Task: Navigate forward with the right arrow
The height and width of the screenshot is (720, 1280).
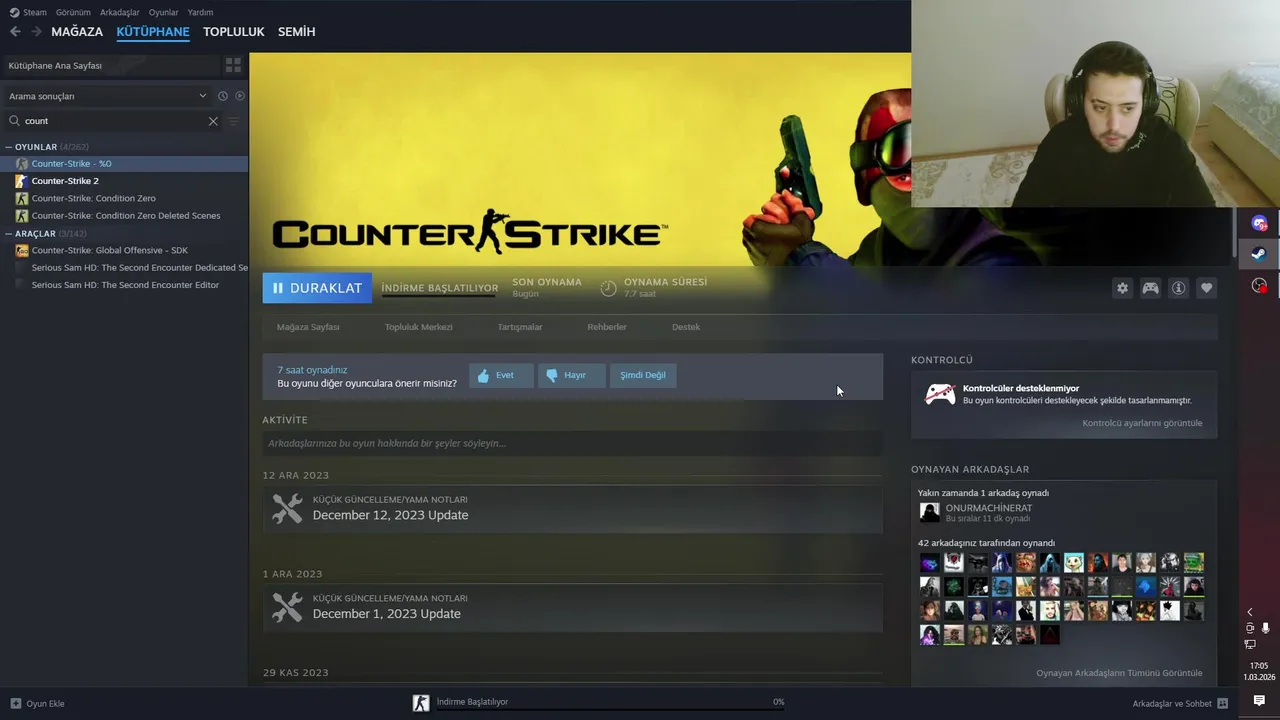Action: coord(37,32)
